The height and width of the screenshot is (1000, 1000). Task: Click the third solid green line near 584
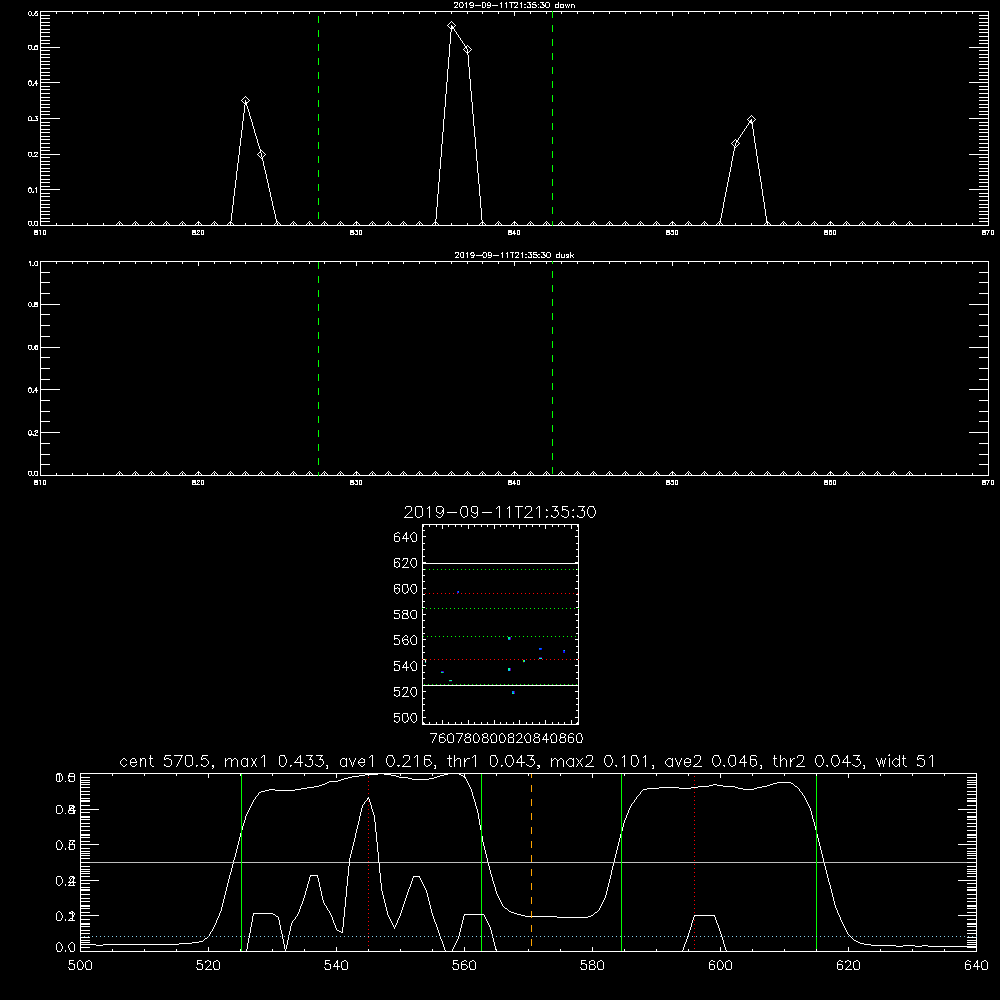coord(621,861)
